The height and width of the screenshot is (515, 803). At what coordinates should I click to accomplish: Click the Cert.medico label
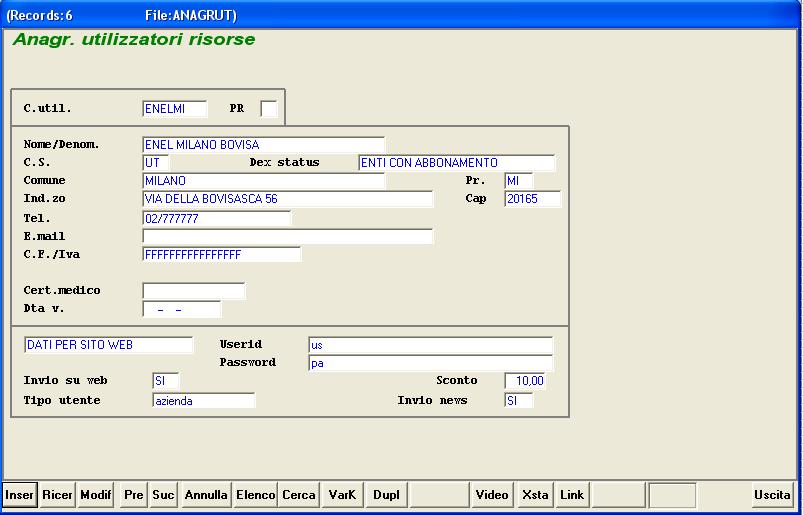[61, 290]
